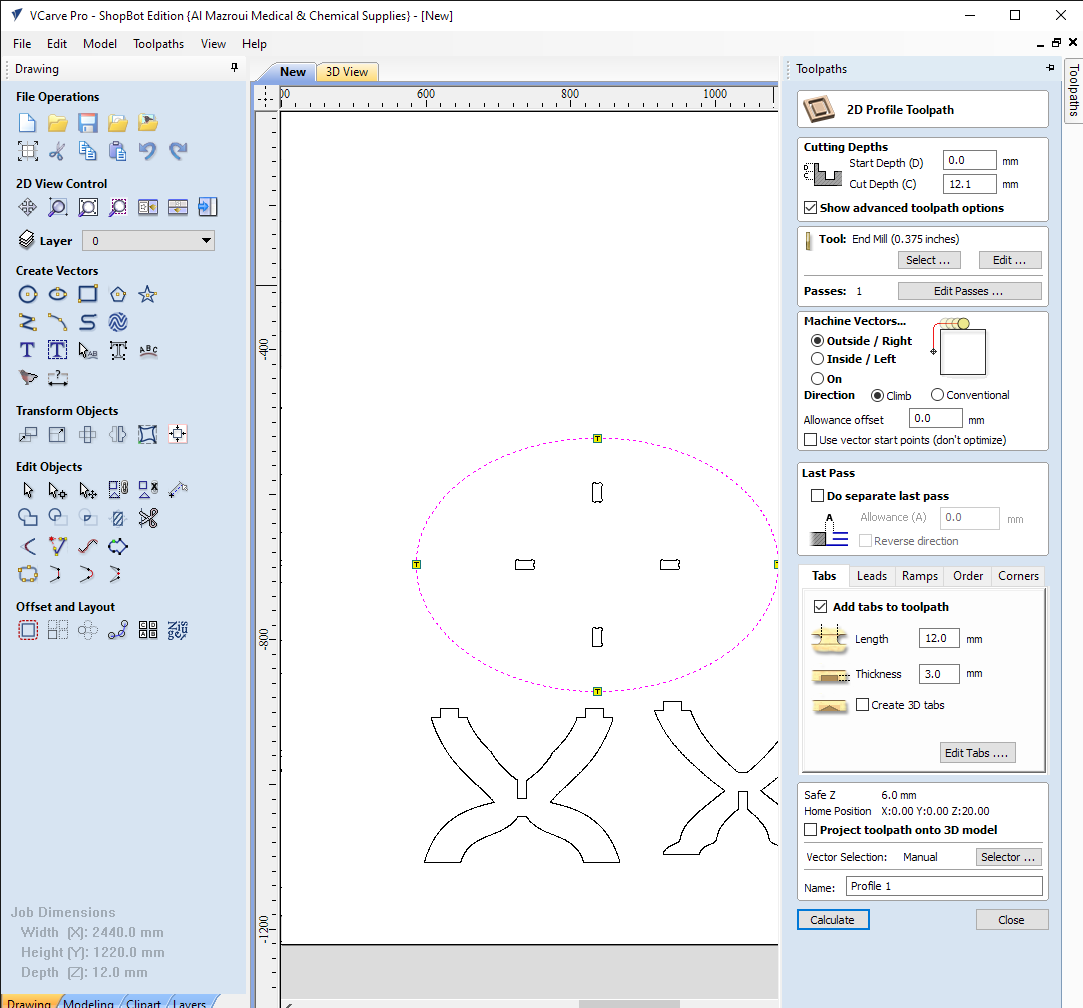Select the Draw Polygon tool

click(118, 294)
